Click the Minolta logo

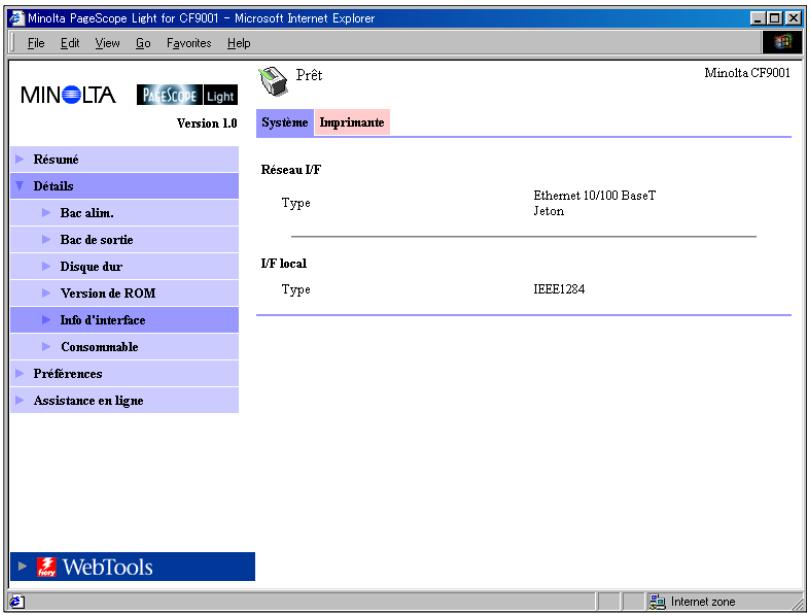click(x=68, y=95)
